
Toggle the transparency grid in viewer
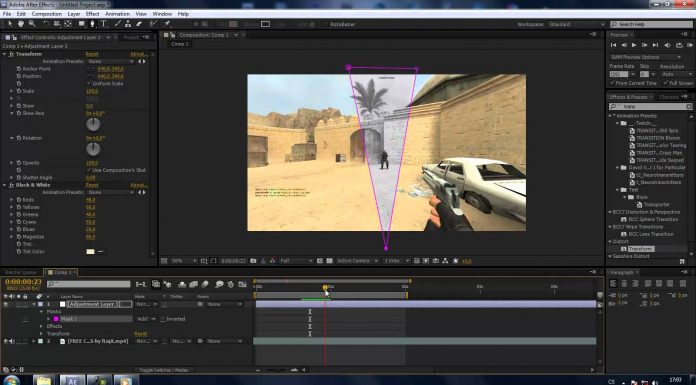click(329, 261)
